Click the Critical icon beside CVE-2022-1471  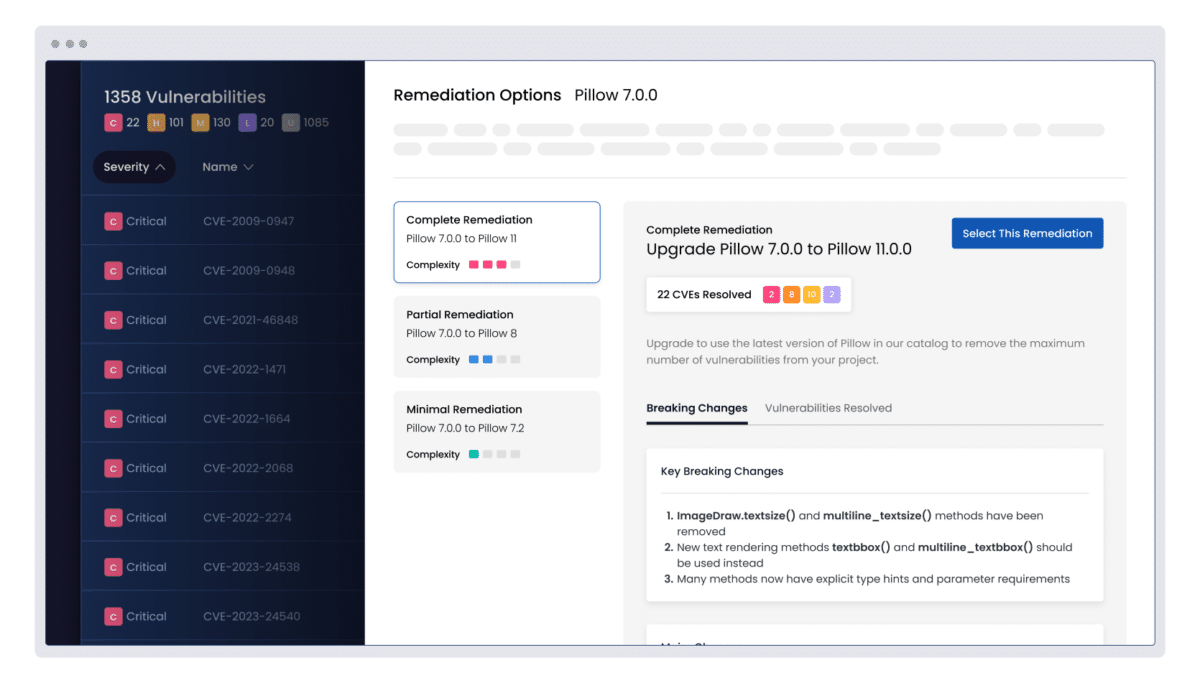[x=113, y=369]
